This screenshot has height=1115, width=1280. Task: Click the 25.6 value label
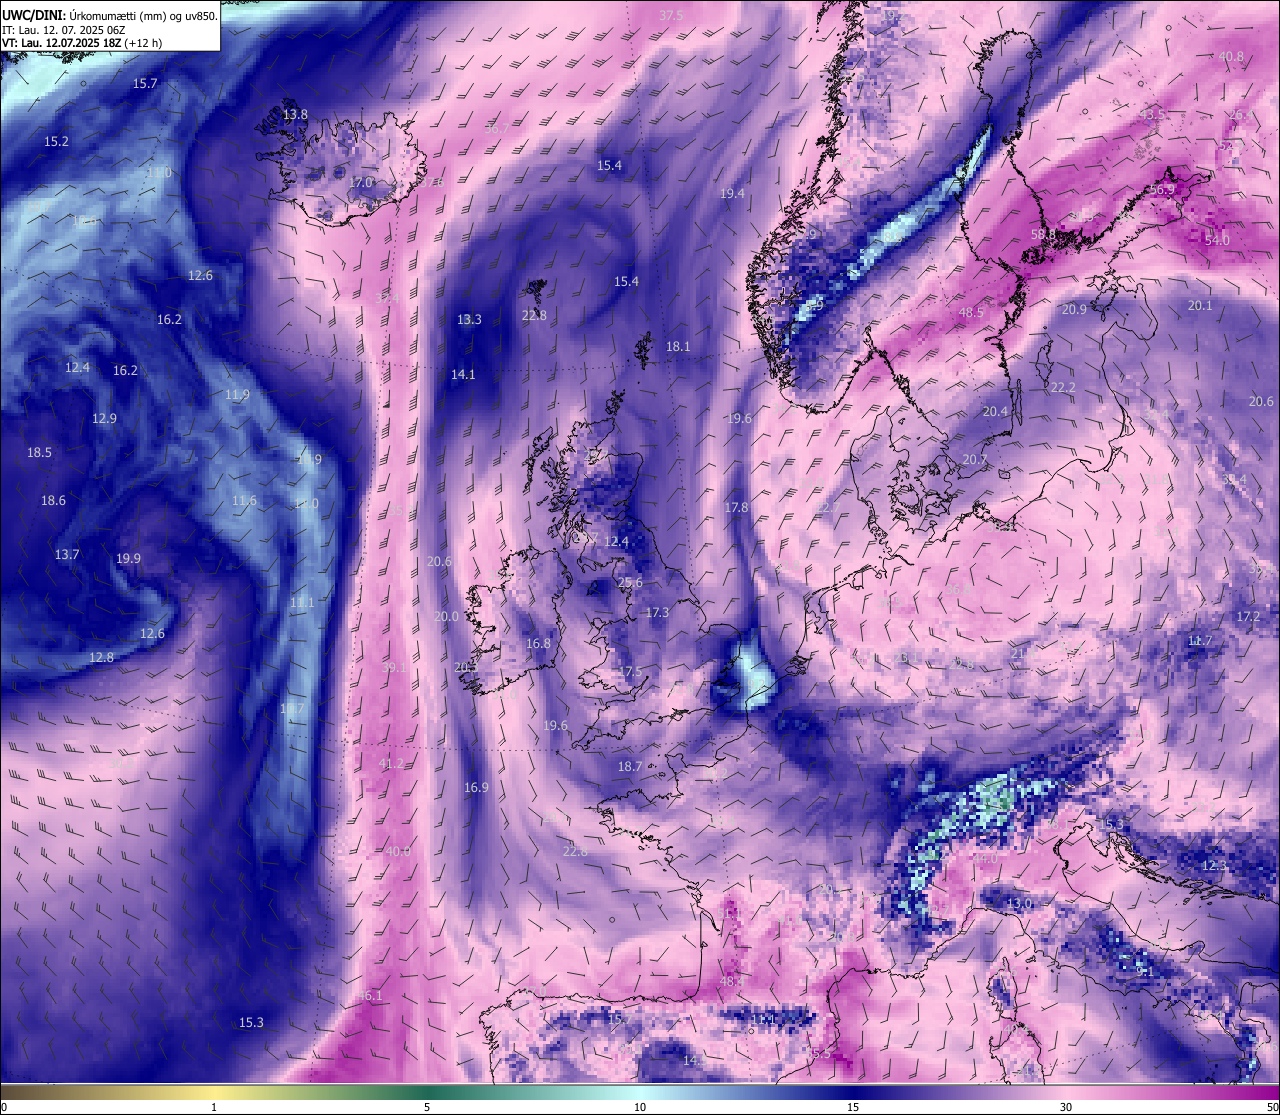[630, 583]
